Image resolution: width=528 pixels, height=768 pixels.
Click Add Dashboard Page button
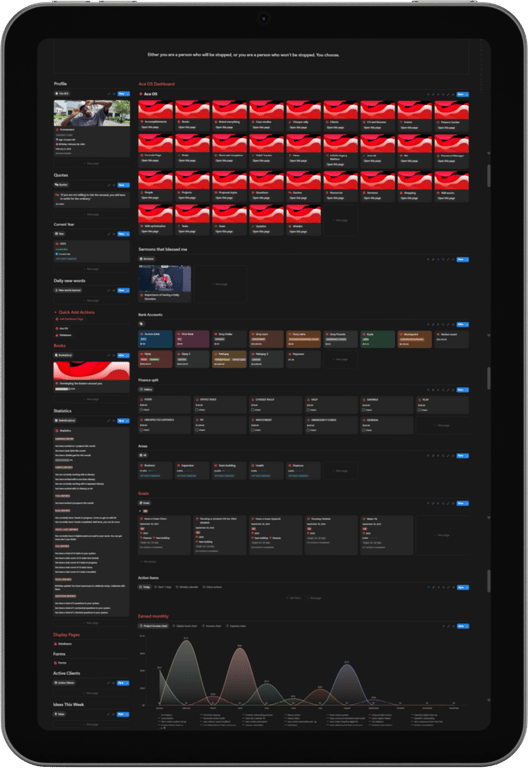point(69,319)
